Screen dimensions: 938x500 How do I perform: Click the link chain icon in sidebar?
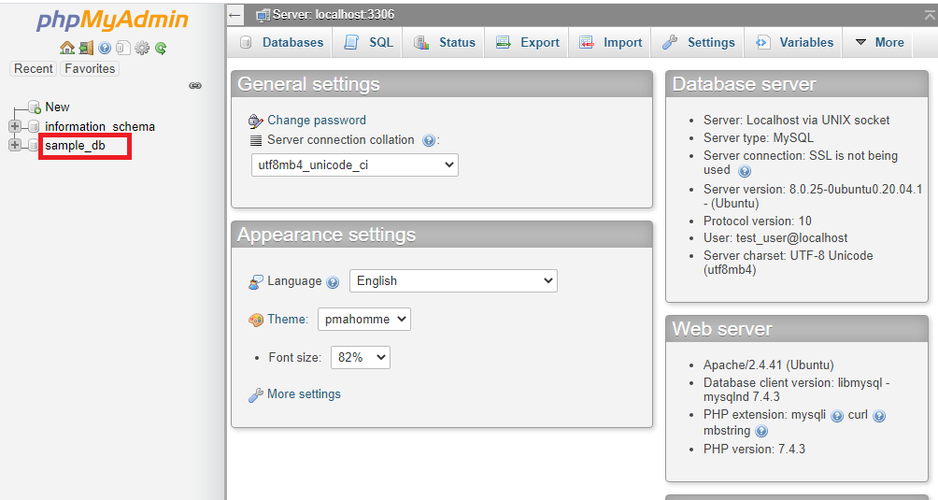[x=195, y=86]
